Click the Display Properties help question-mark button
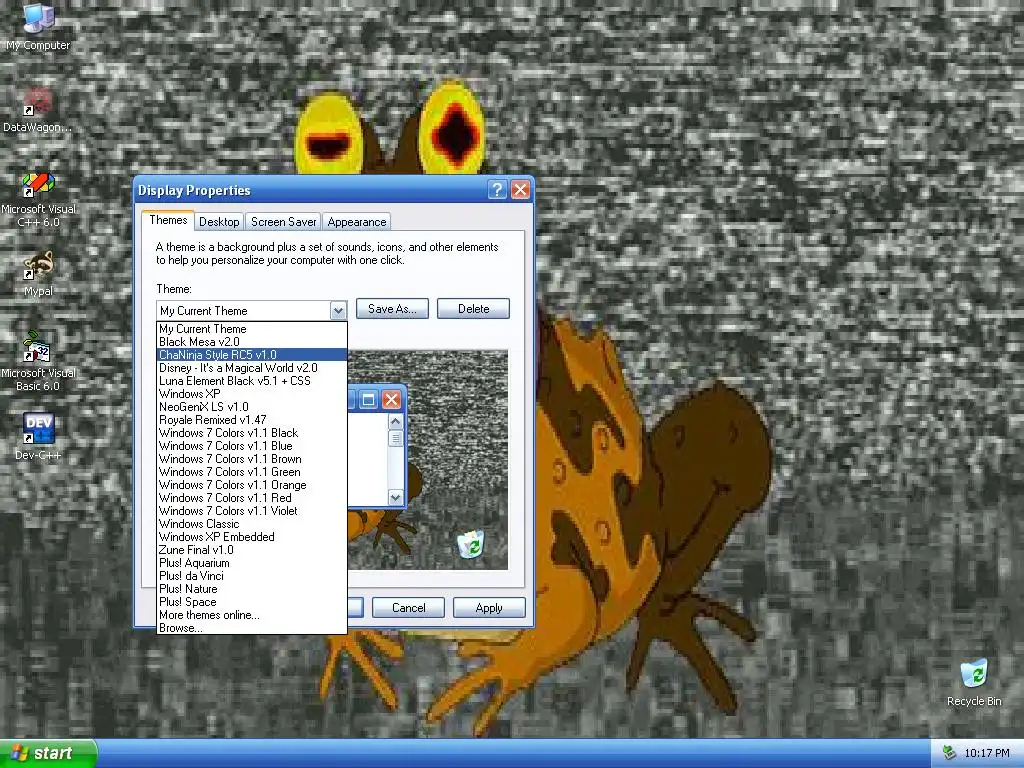Image resolution: width=1024 pixels, height=768 pixels. pos(497,190)
